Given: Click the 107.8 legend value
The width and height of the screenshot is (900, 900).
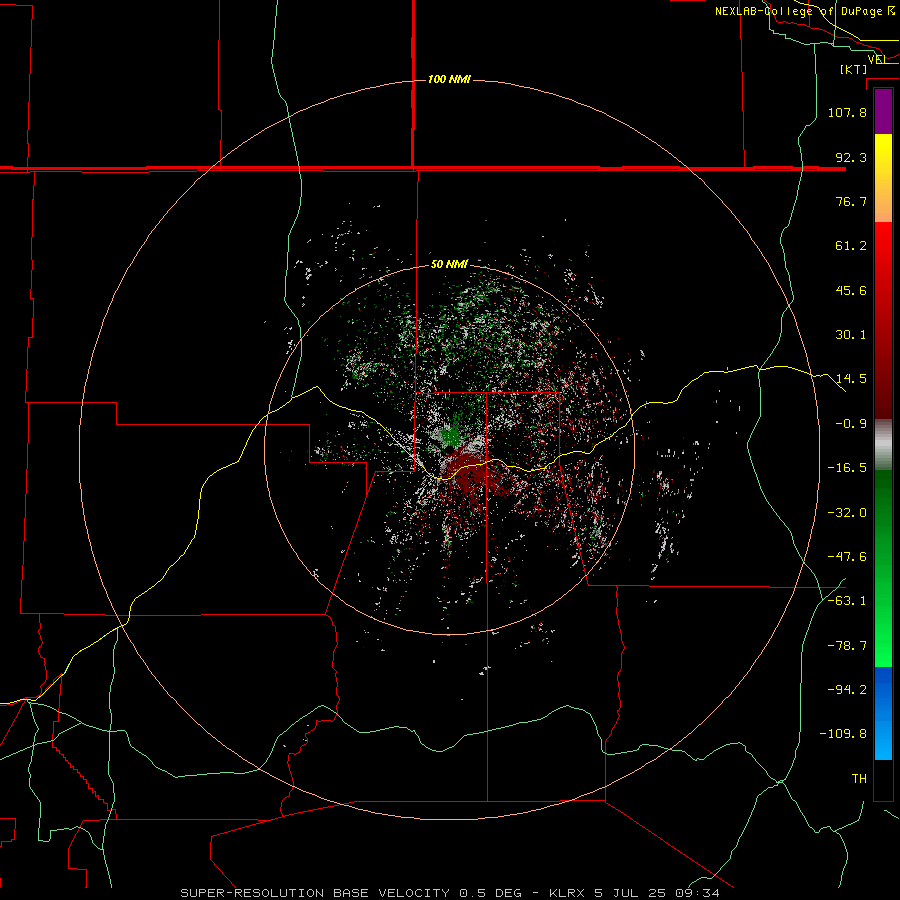Looking at the screenshot, I should 847,112.
